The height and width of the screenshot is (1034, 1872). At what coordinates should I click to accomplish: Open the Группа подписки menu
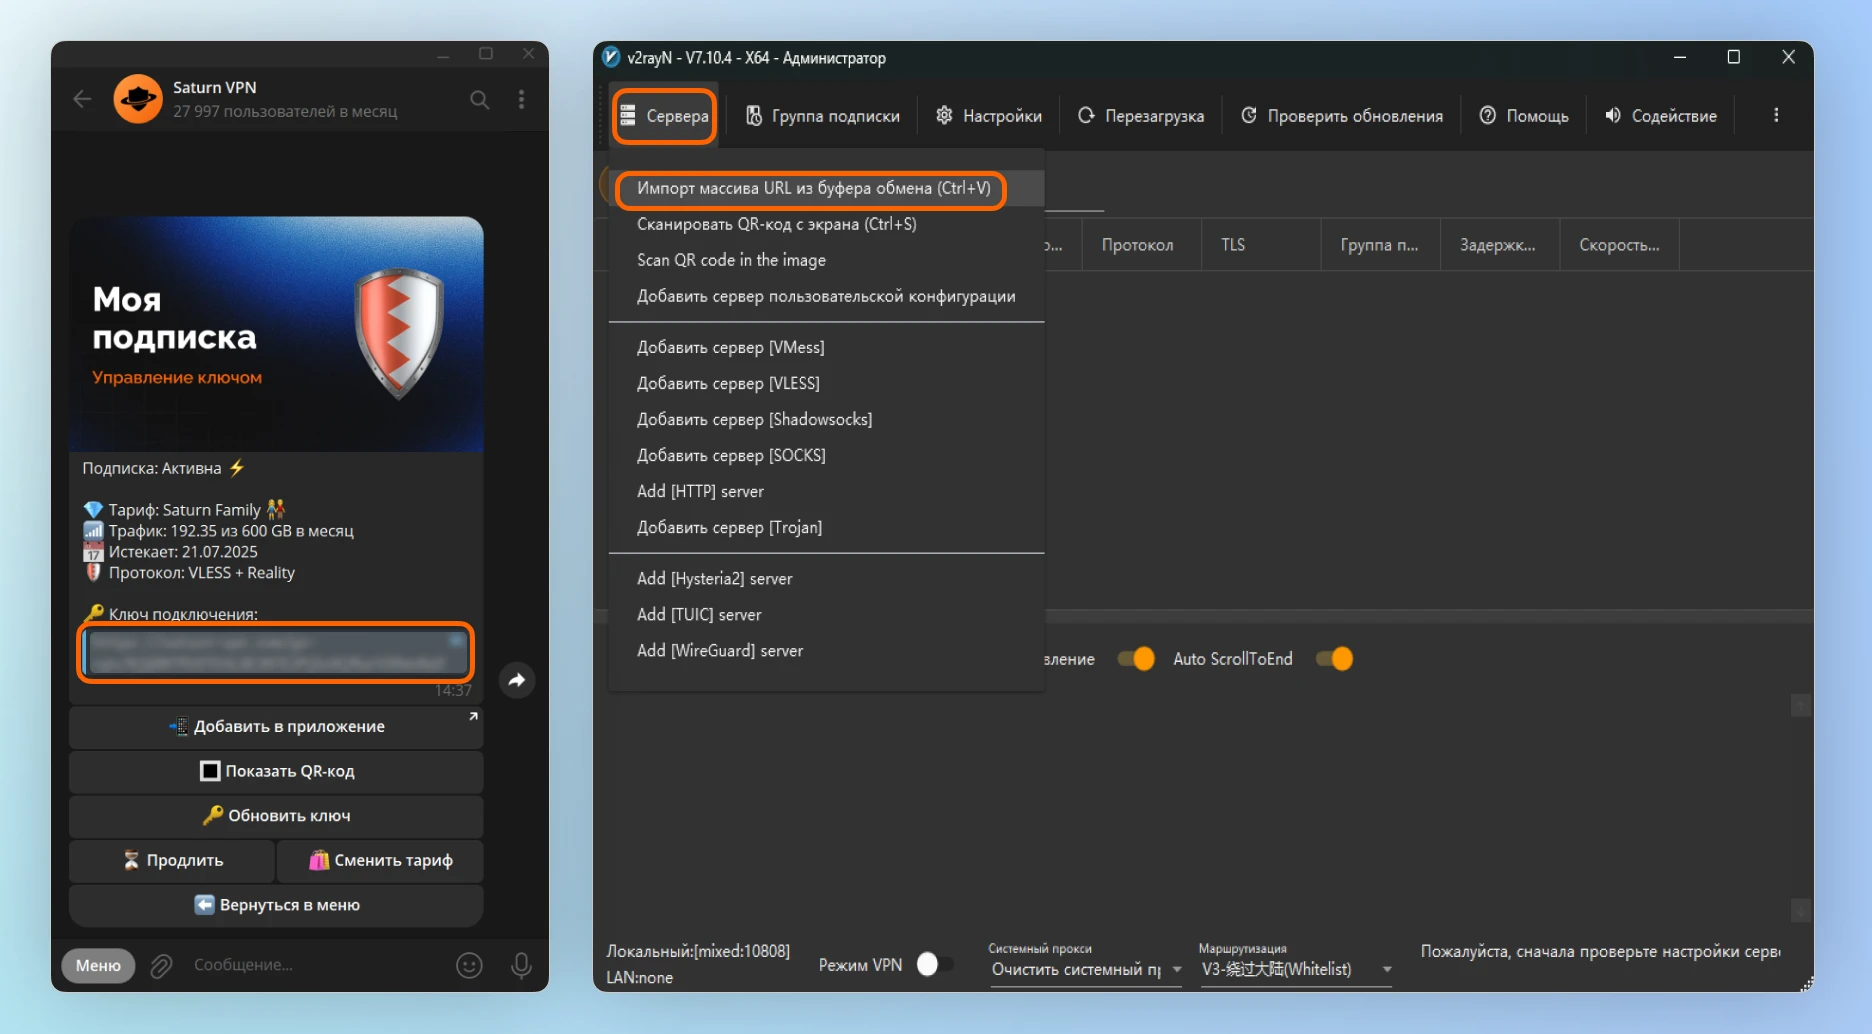click(x=823, y=116)
